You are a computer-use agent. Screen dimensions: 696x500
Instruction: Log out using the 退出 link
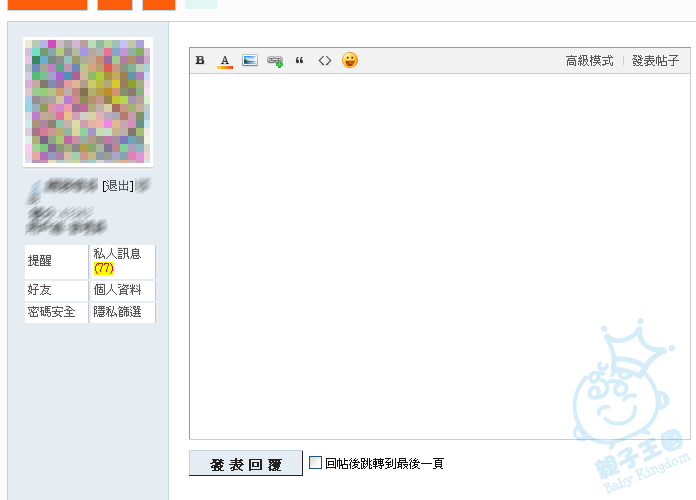(x=118, y=186)
